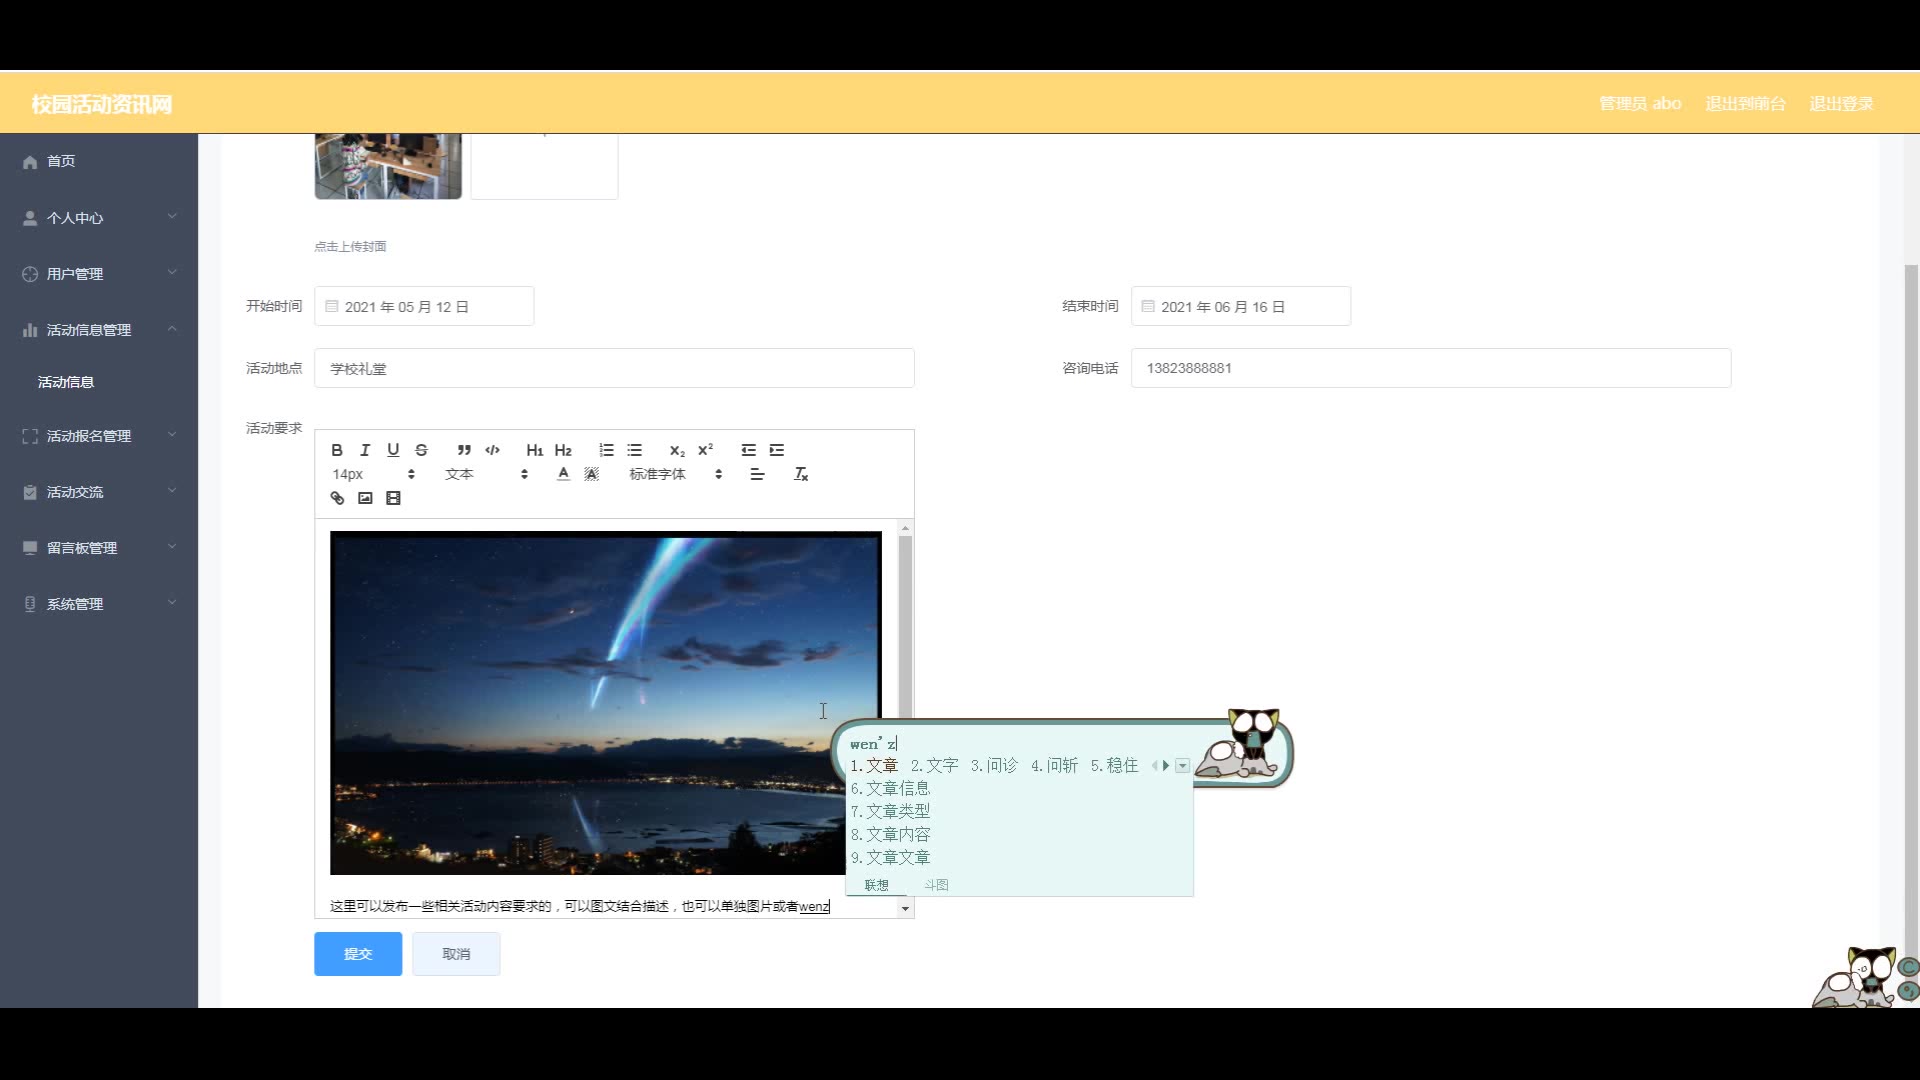Click the 退出到前台 link
1920x1080 pixels.
point(1745,104)
